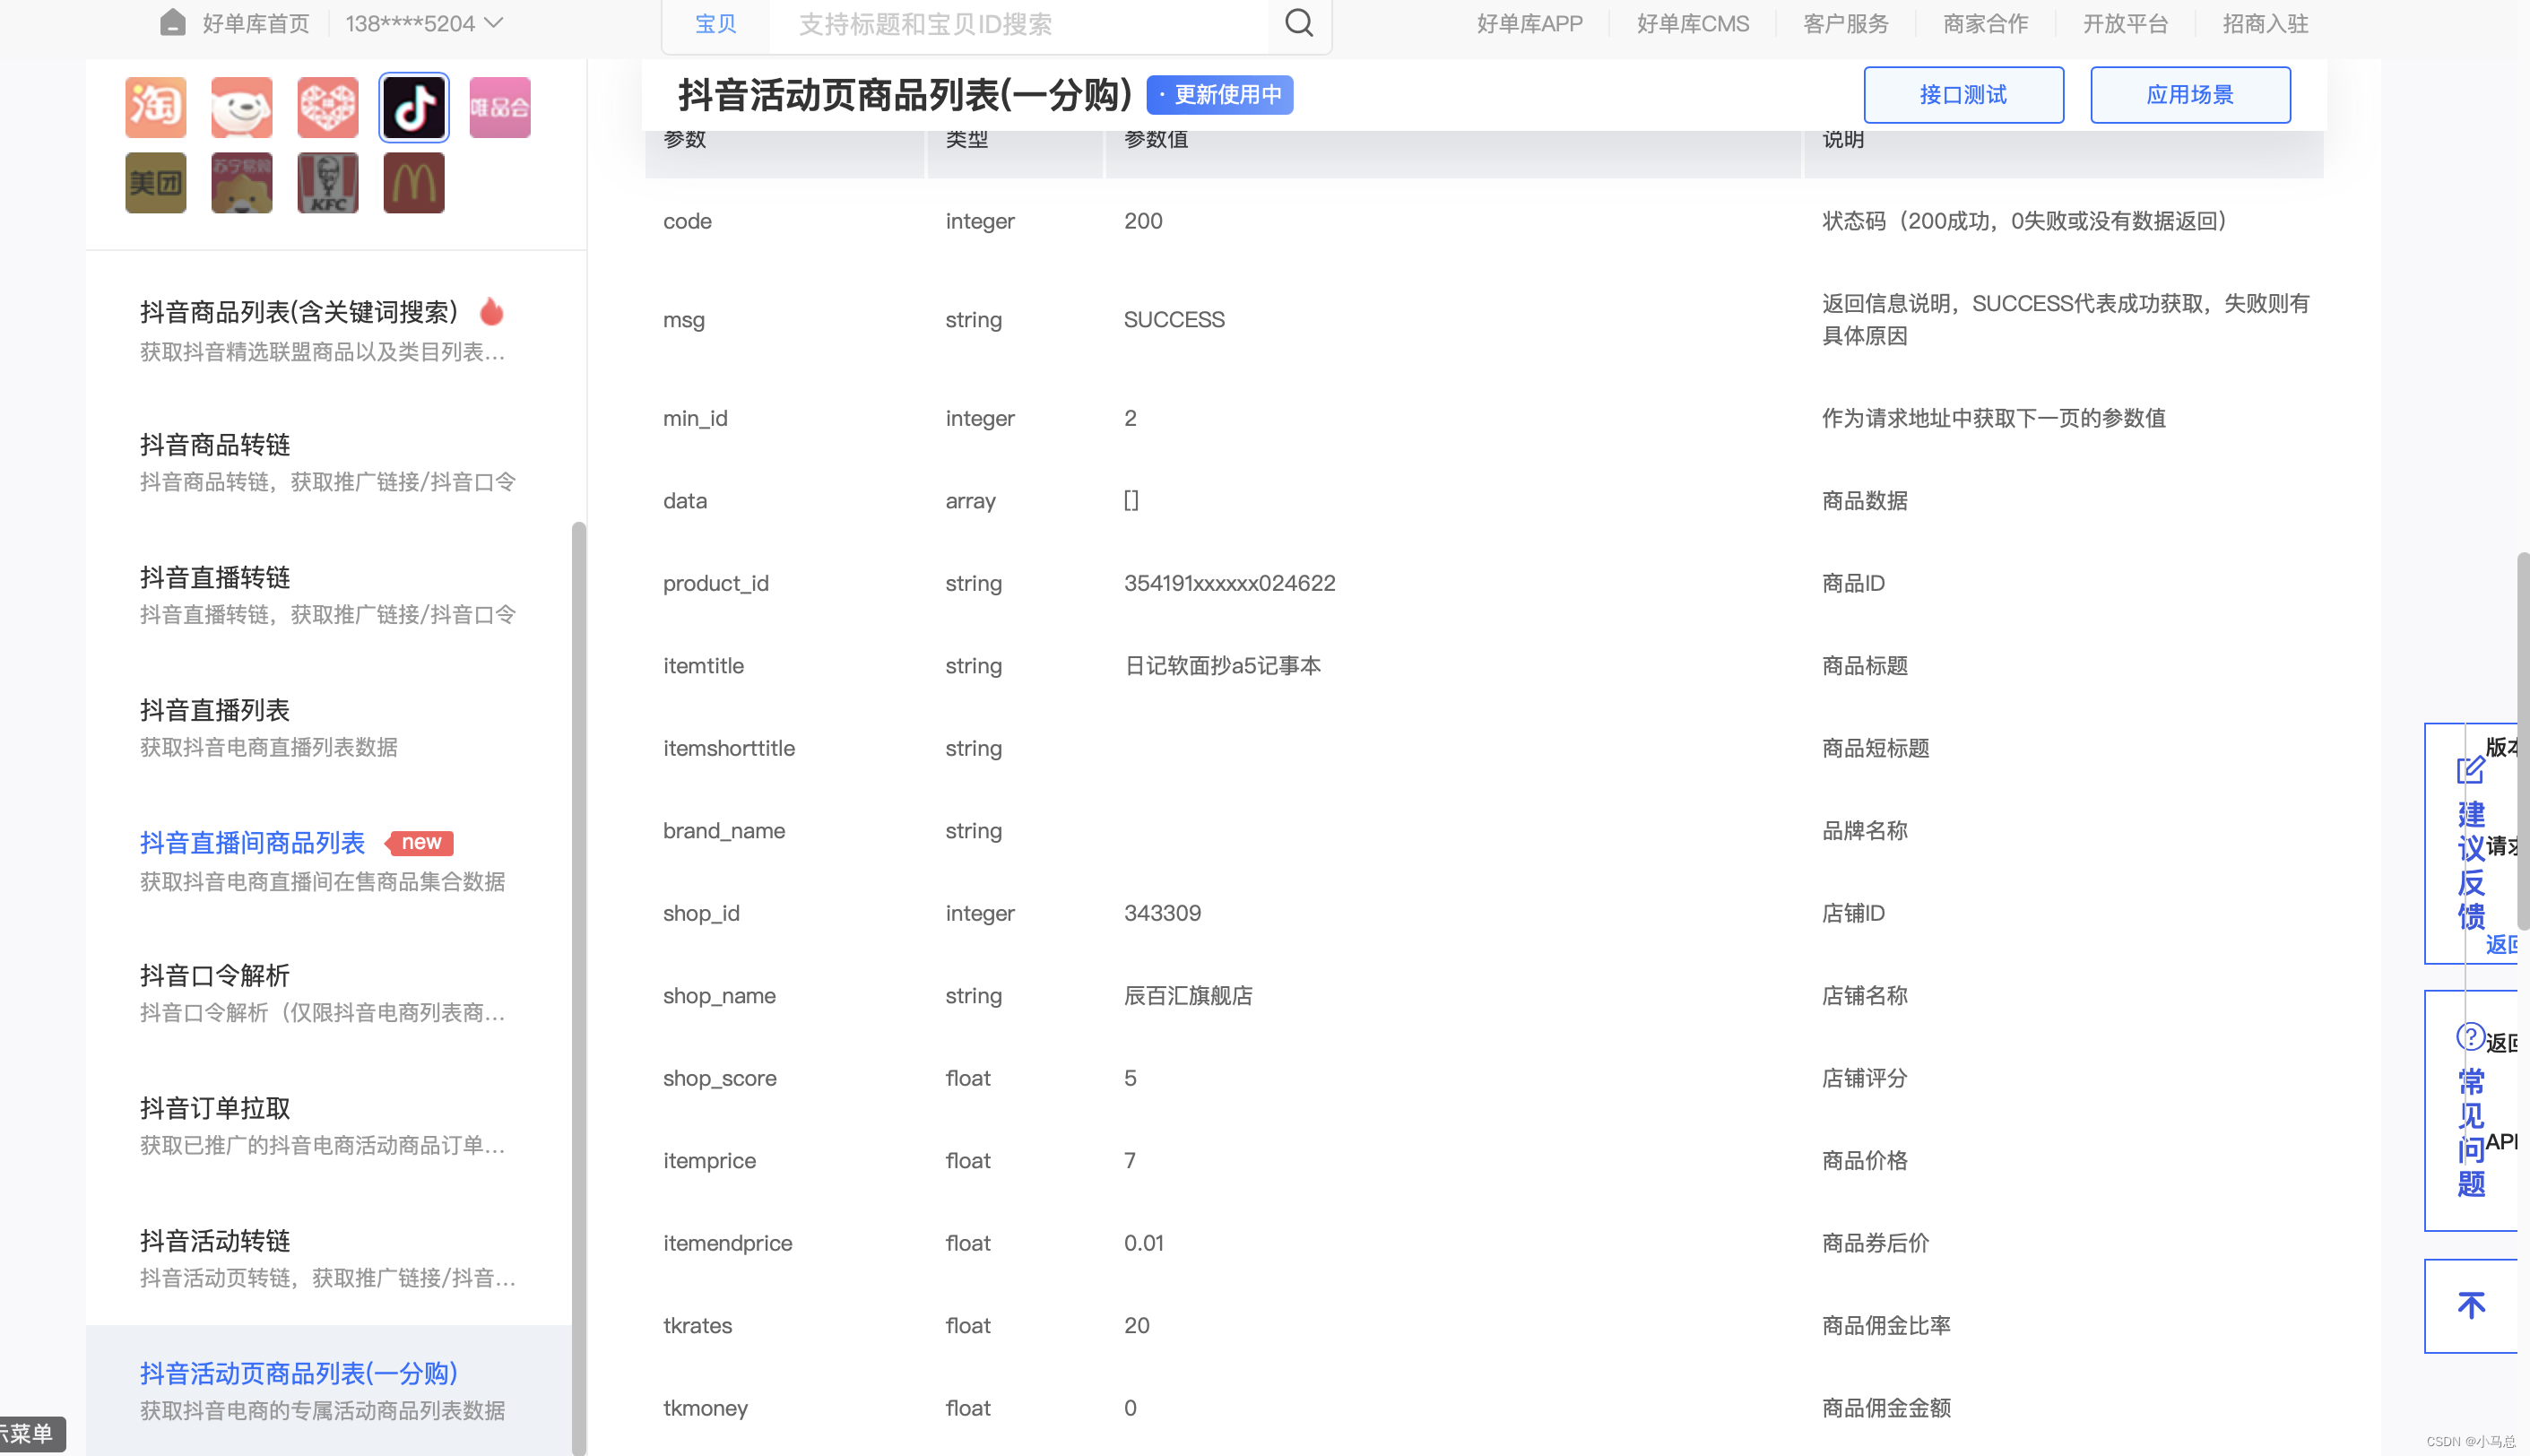Open the 宝贝 search type selector
This screenshot has width=2530, height=1456.
coord(715,23)
